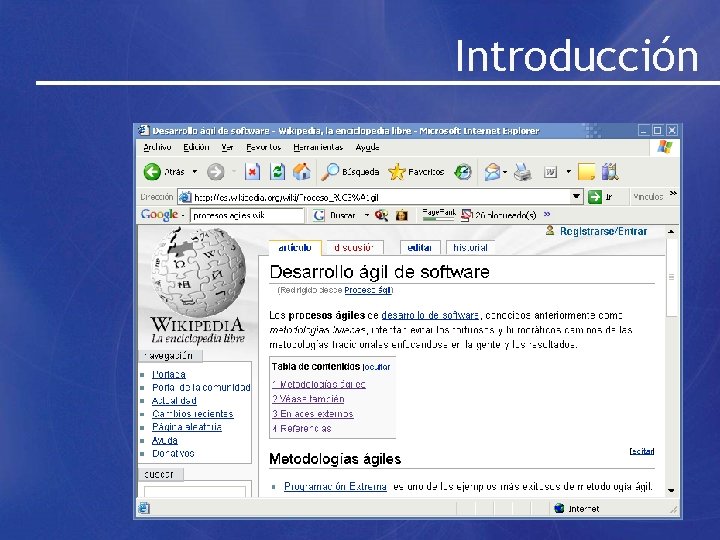Click the Google Buscar G icon

click(319, 215)
